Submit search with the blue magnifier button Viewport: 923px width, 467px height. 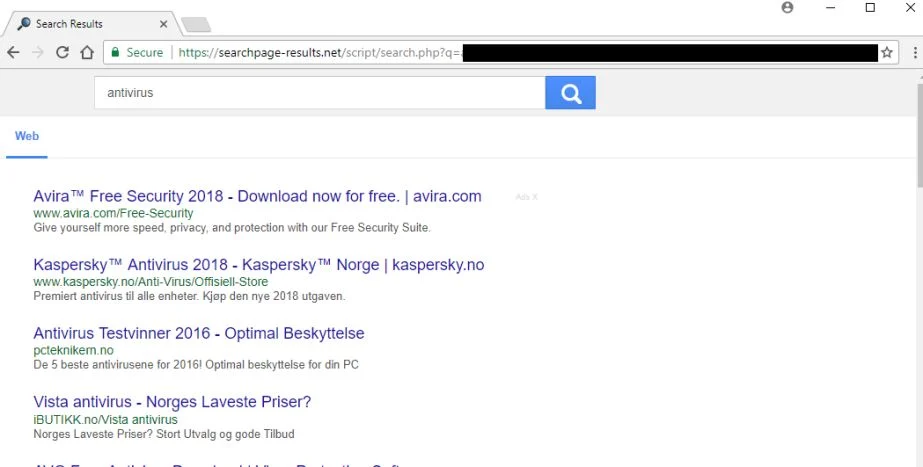point(570,92)
